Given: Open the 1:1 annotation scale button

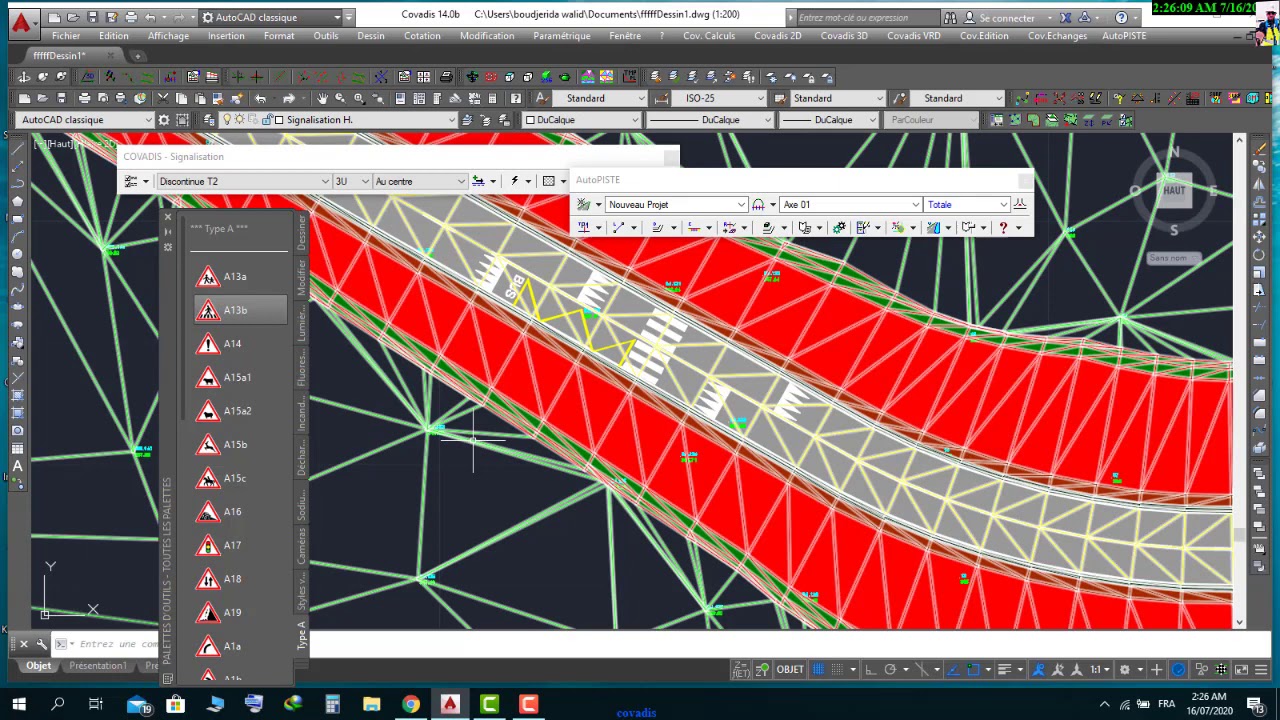Looking at the screenshot, I should pyautogui.click(x=1099, y=670).
